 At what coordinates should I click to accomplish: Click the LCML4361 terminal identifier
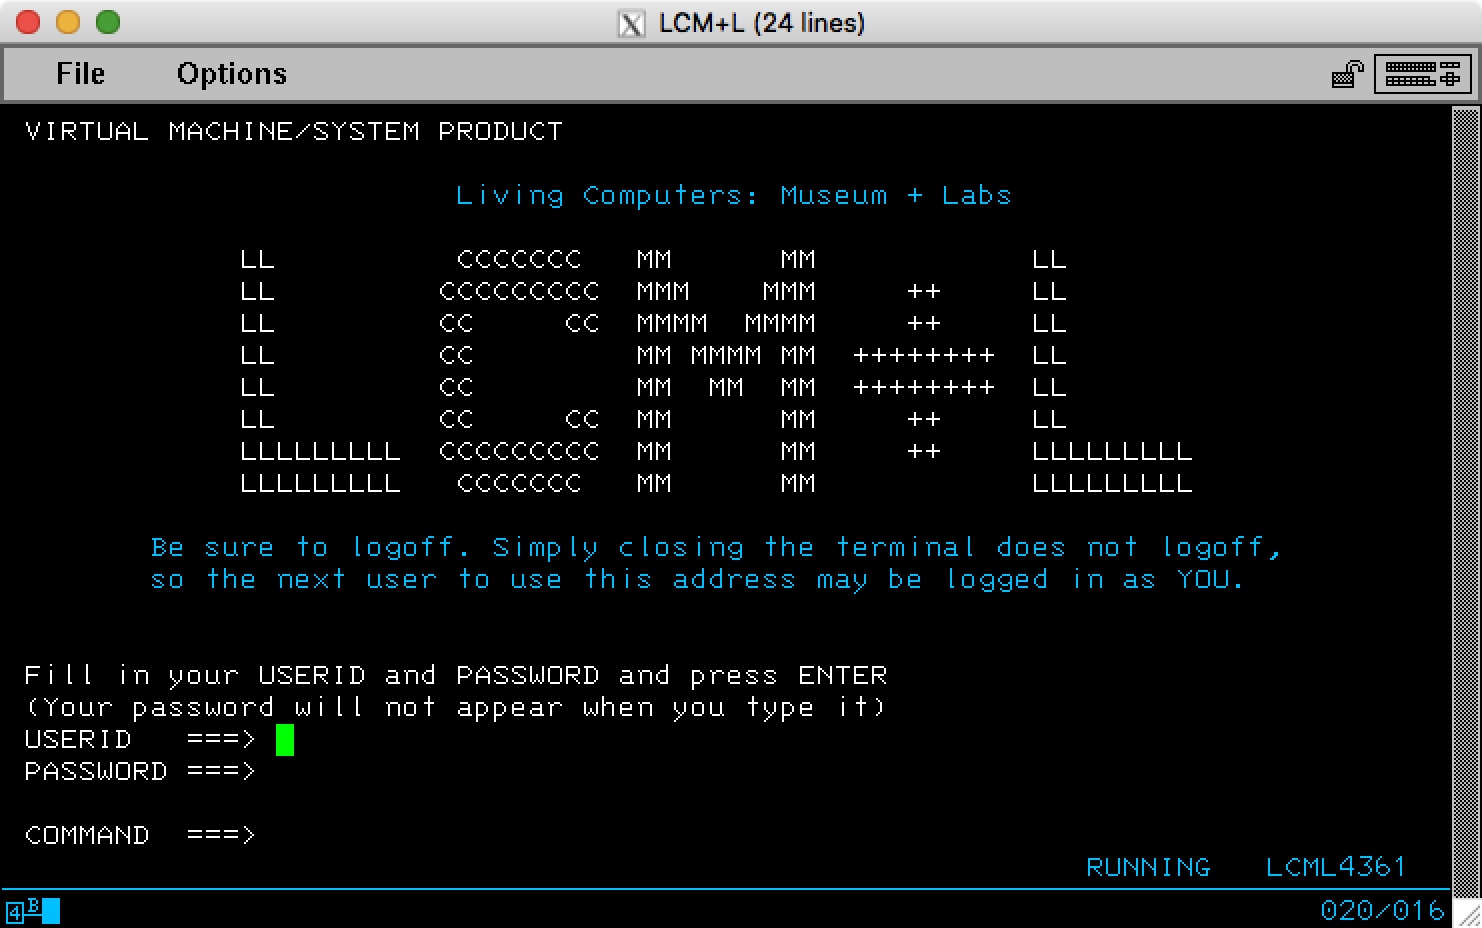coord(1336,867)
